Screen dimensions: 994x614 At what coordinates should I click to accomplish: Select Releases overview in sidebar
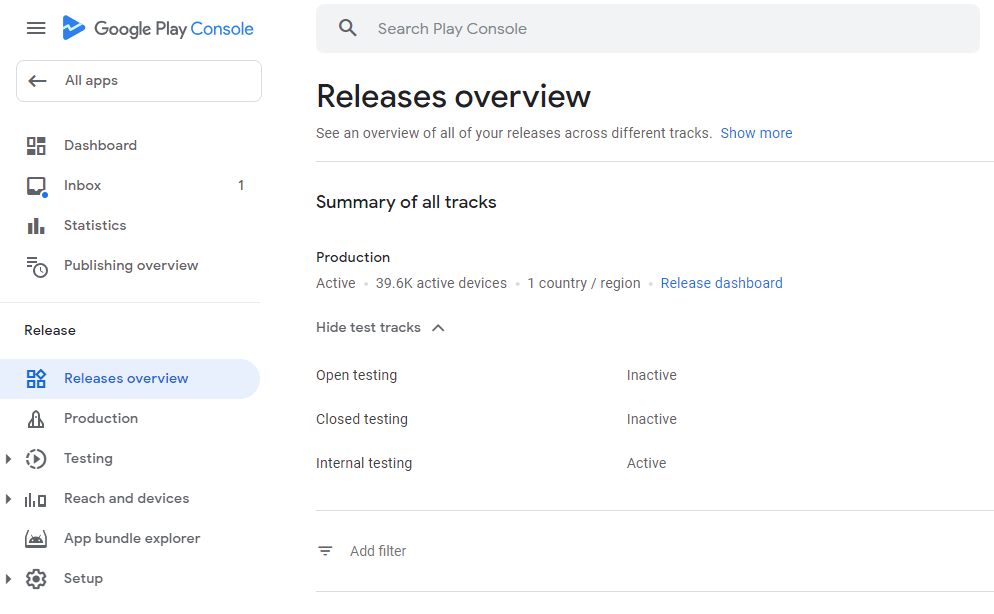click(x=130, y=379)
